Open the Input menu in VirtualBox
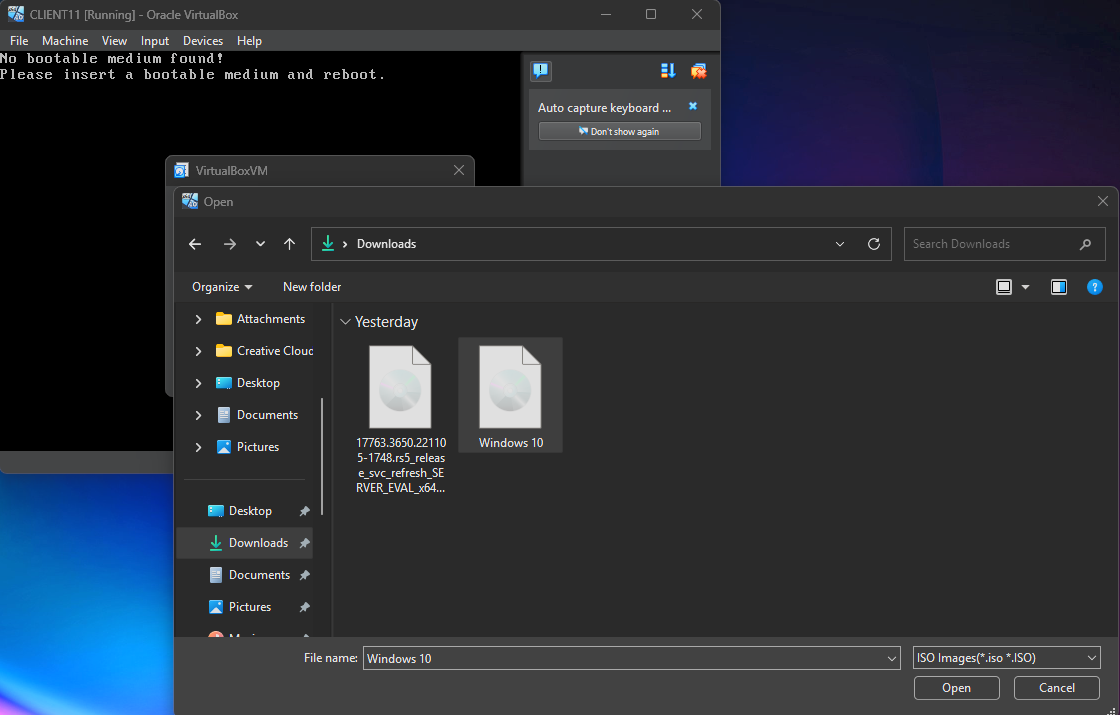The height and width of the screenshot is (715, 1120). coord(155,41)
